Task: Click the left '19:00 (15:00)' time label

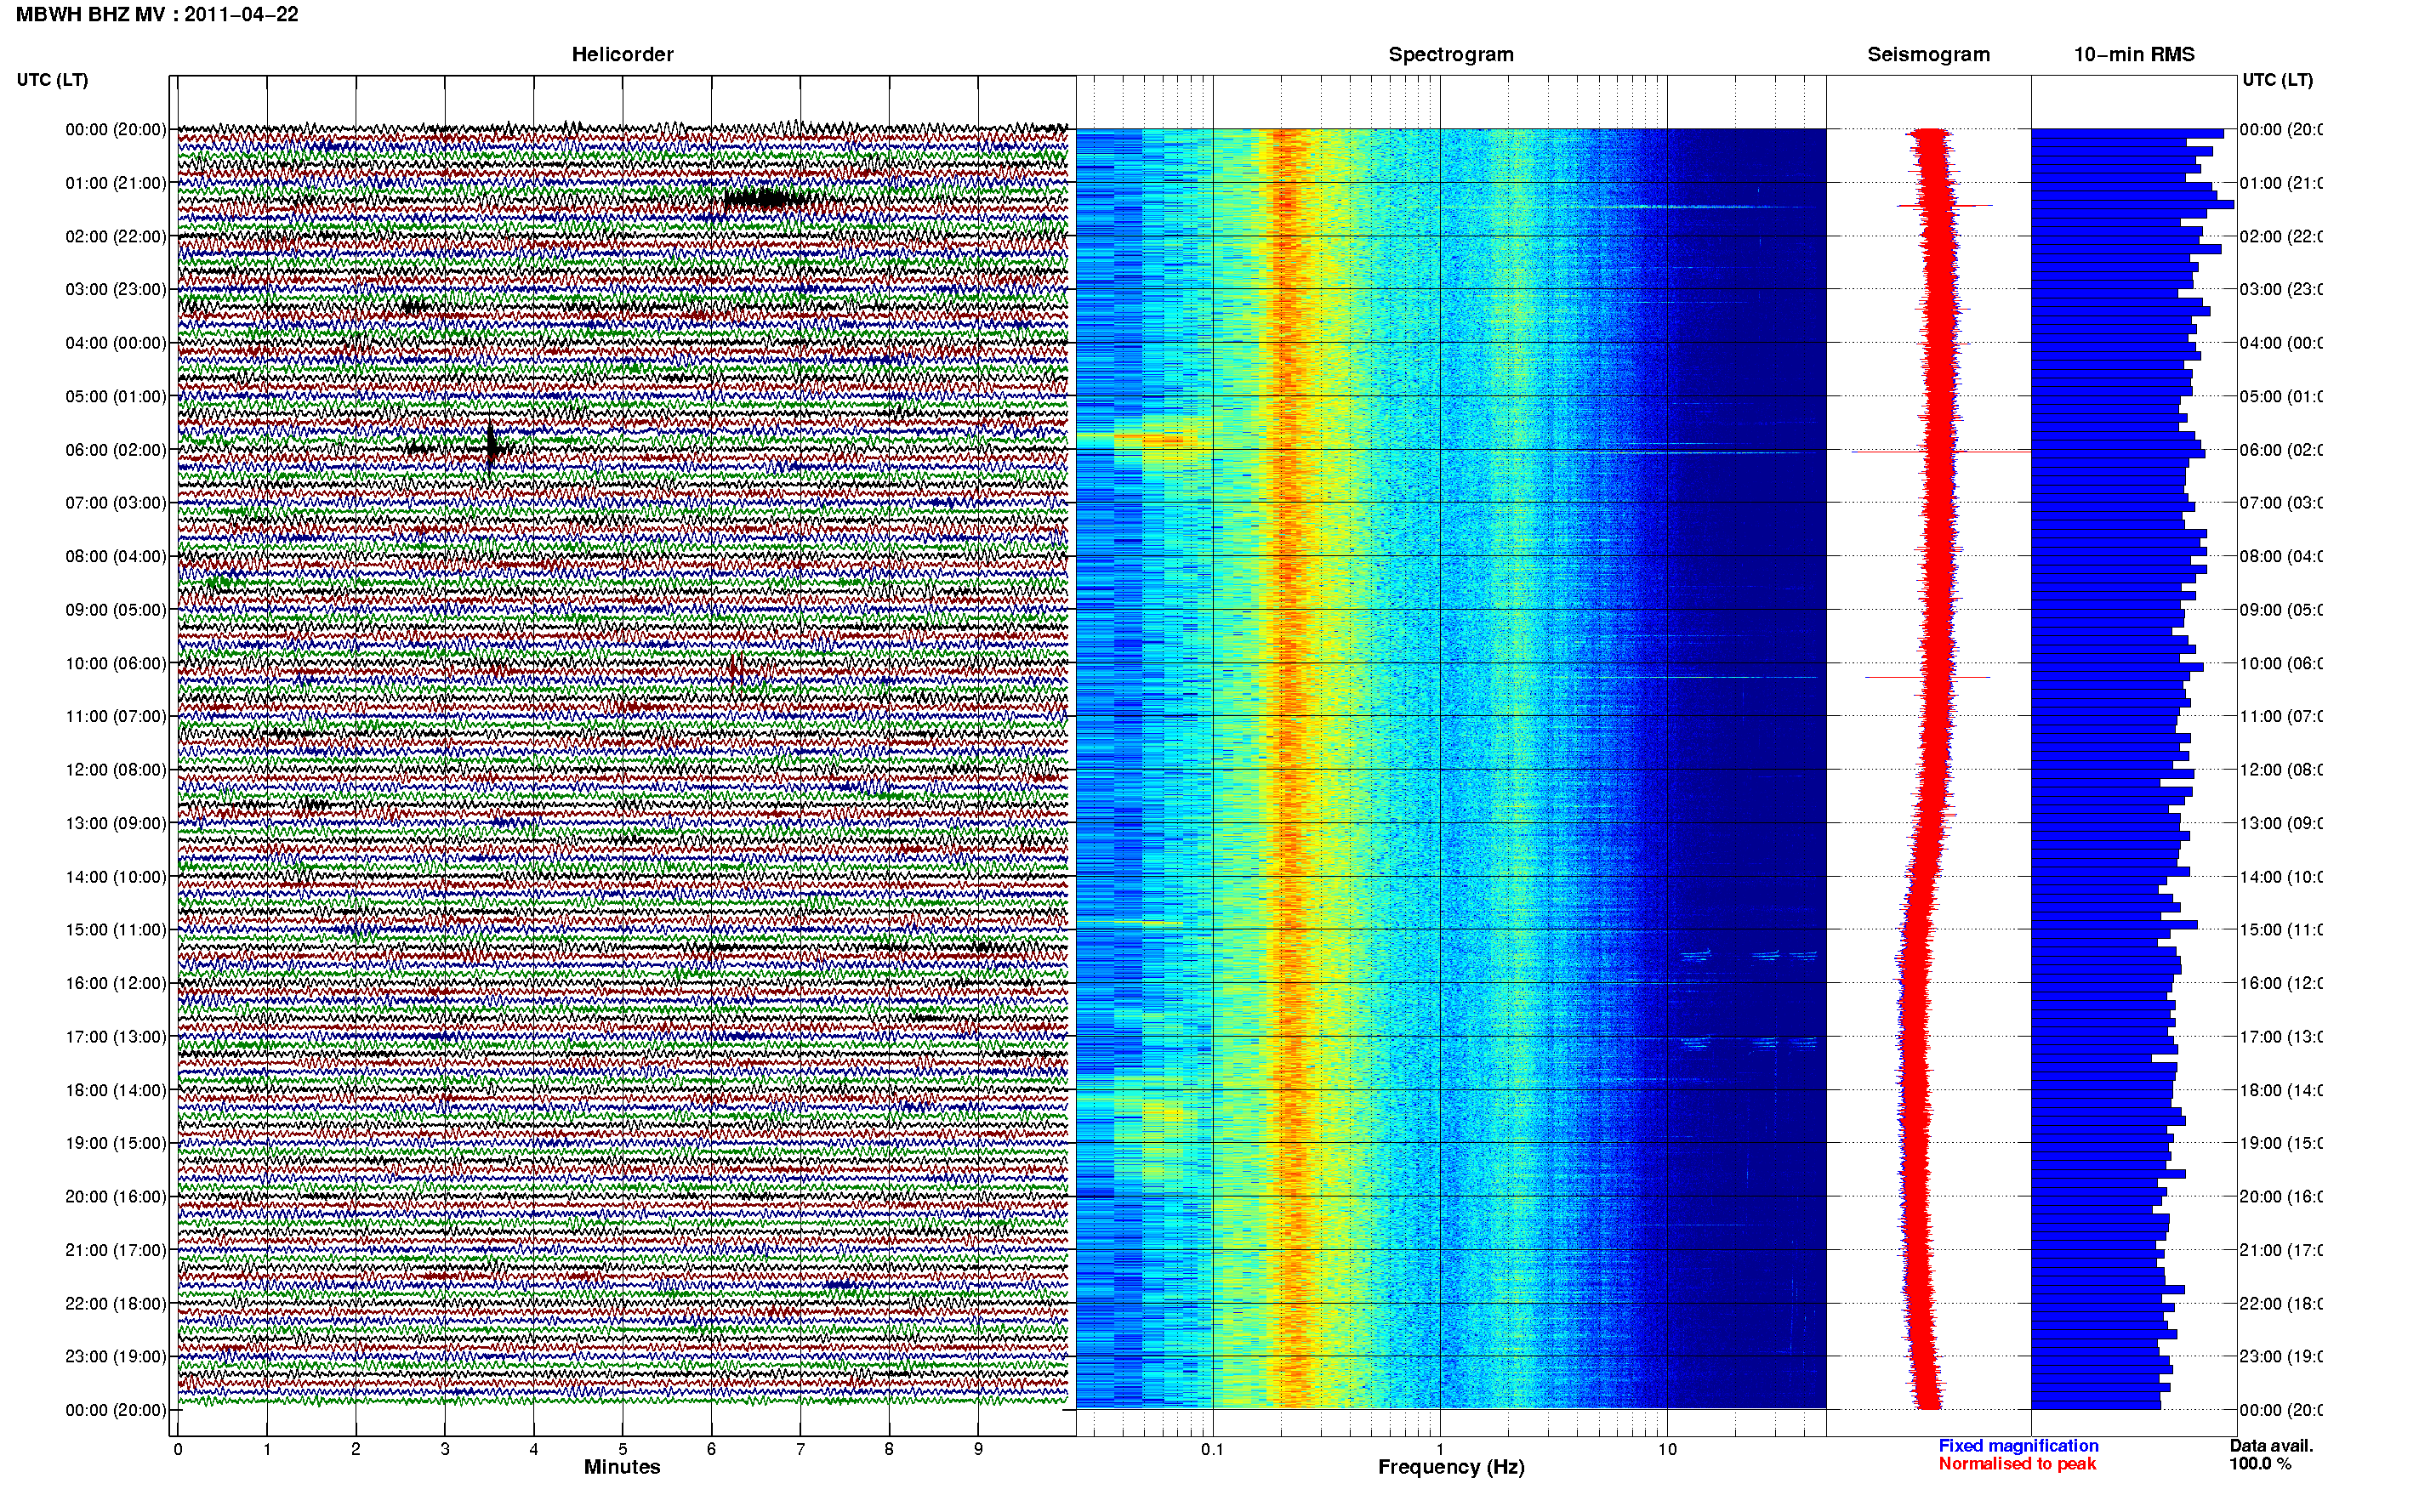Action: click(x=116, y=1143)
